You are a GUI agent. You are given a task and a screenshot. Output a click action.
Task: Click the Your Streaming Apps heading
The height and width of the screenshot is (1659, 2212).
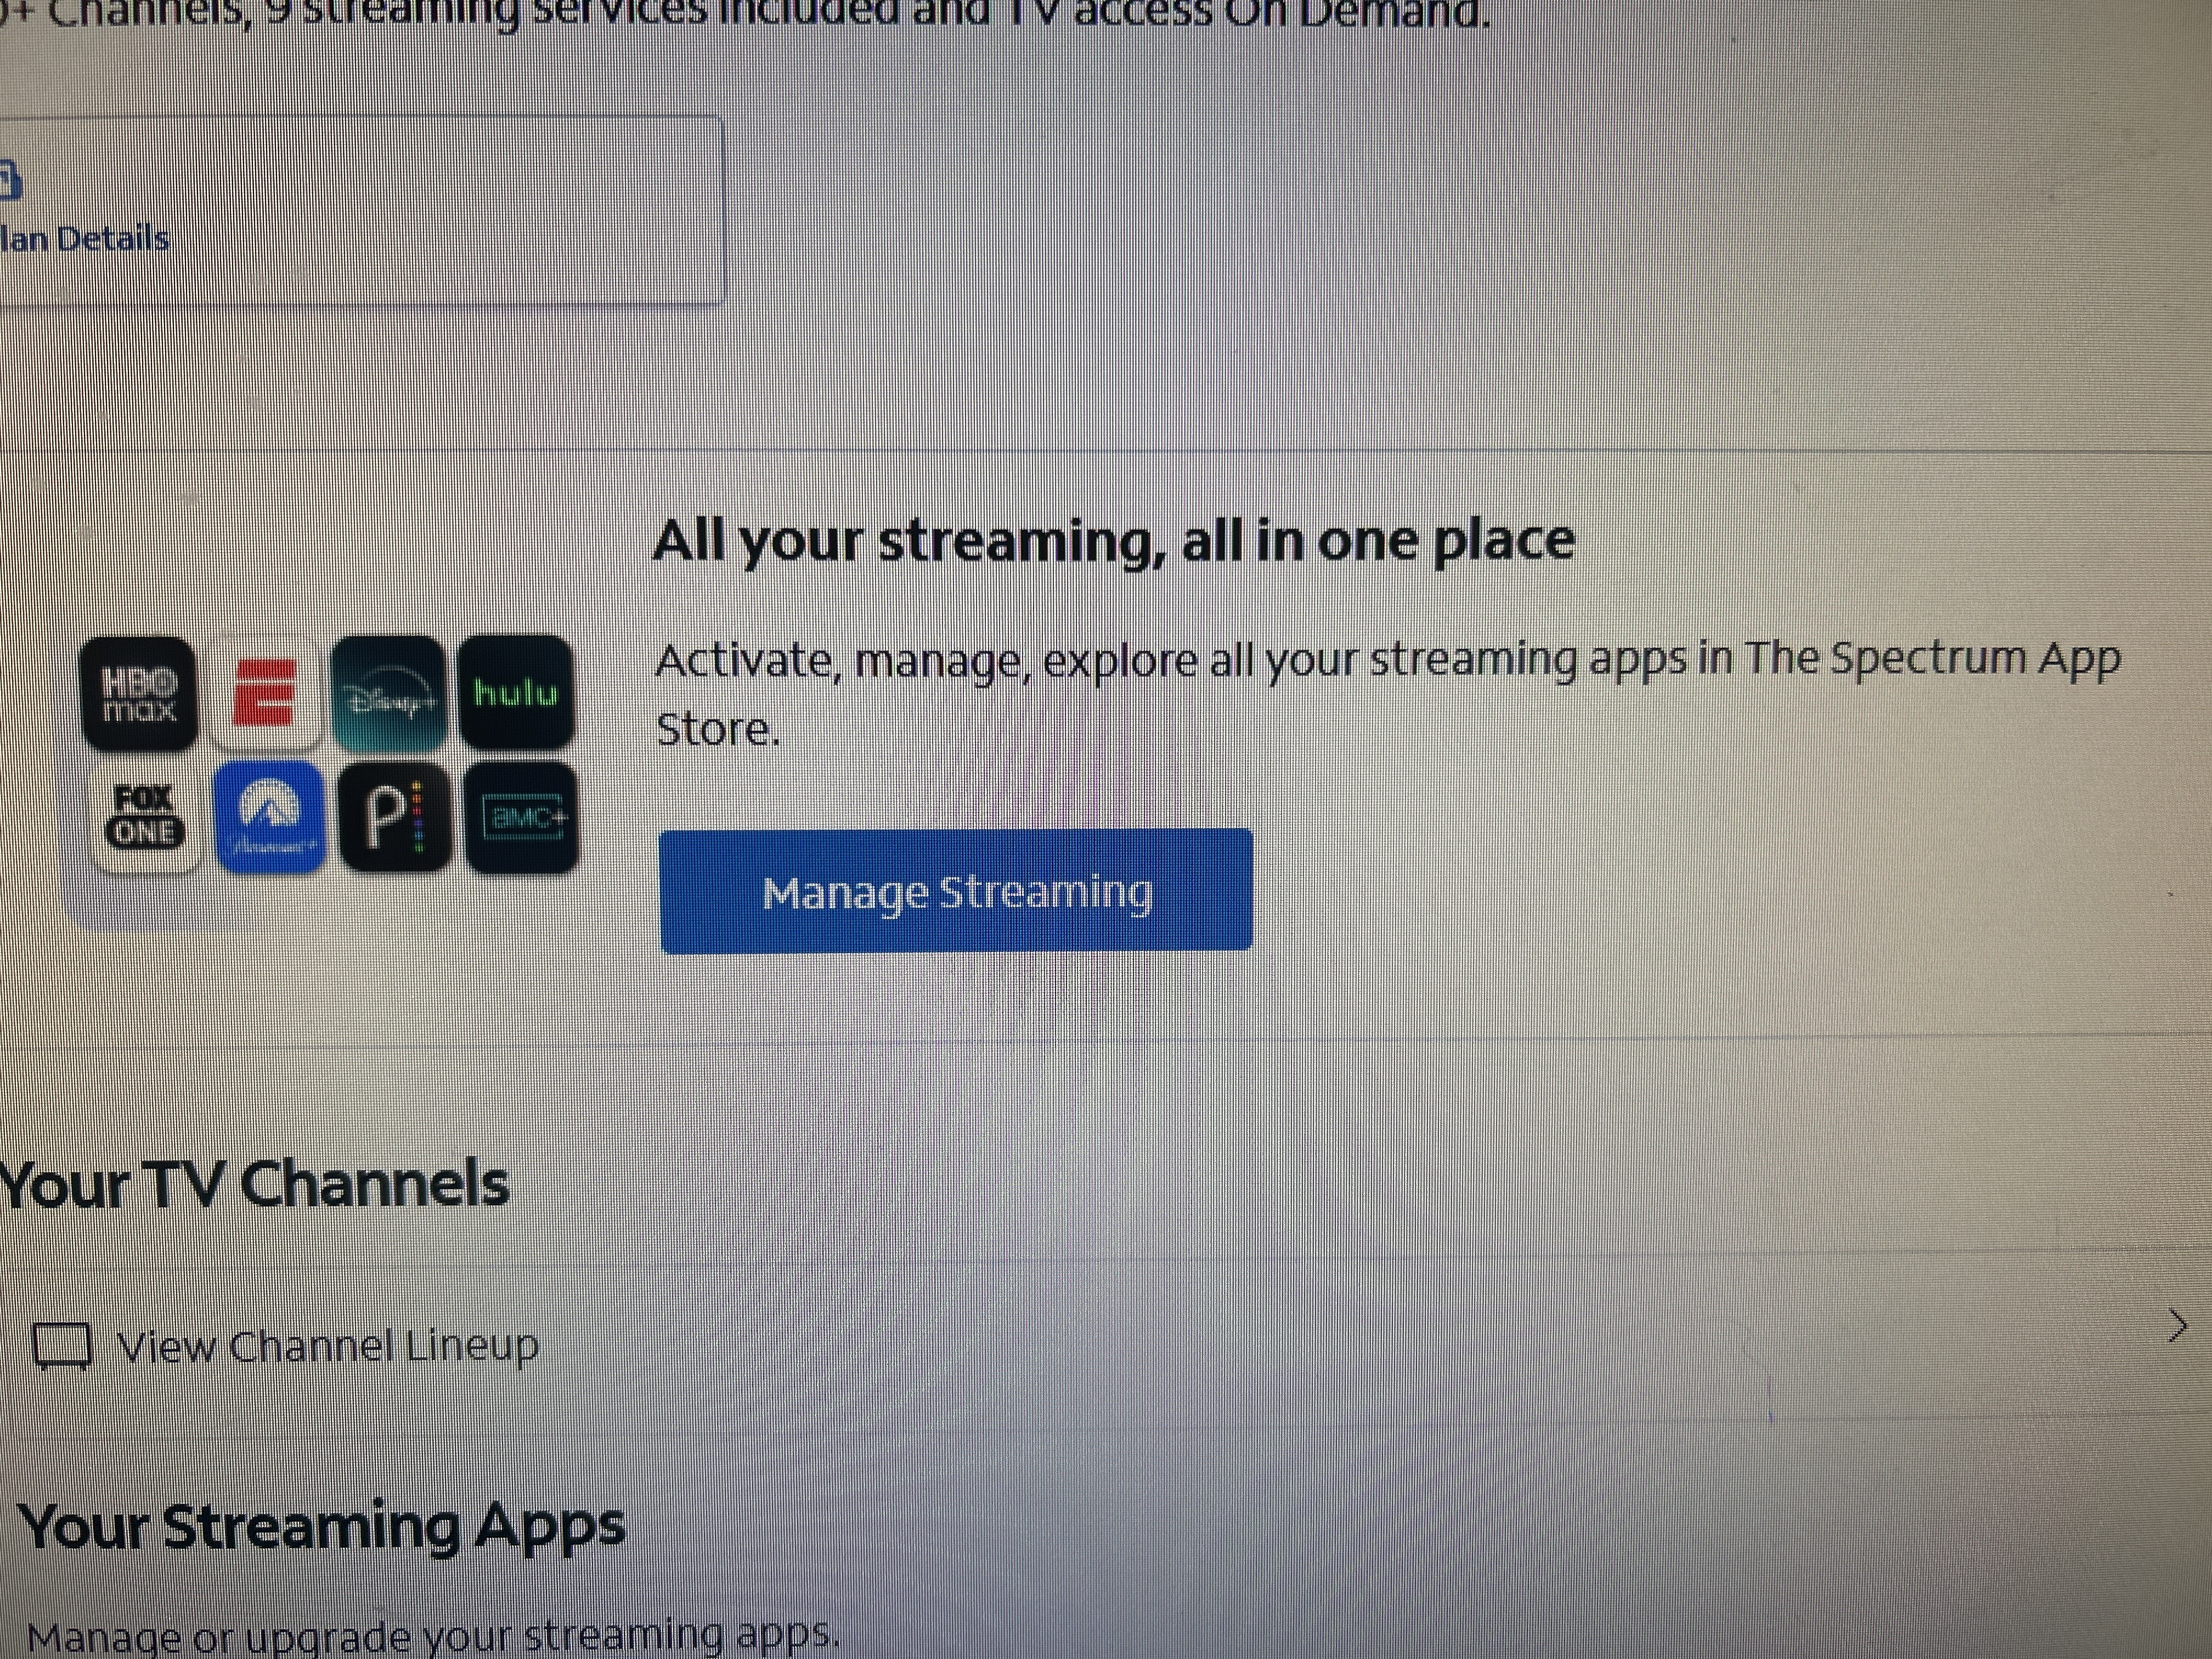point(322,1527)
